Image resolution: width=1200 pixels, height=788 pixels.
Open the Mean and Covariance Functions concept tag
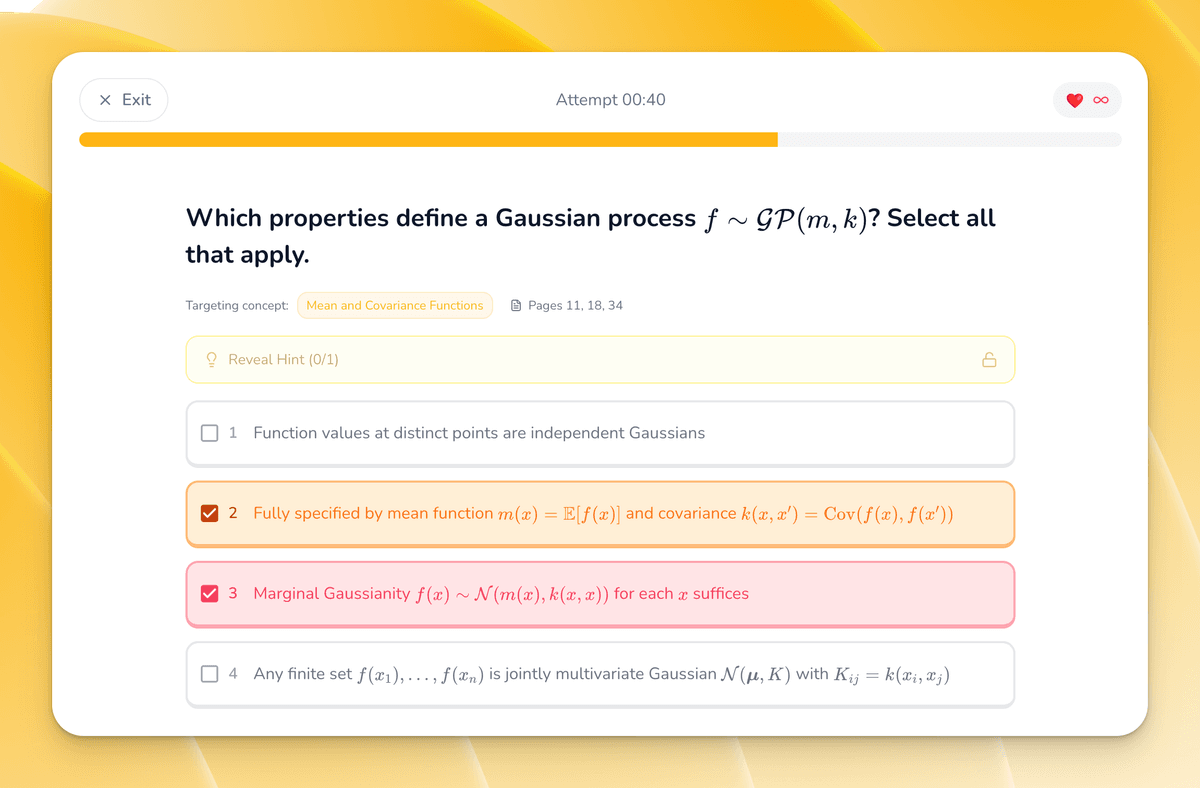click(x=394, y=306)
